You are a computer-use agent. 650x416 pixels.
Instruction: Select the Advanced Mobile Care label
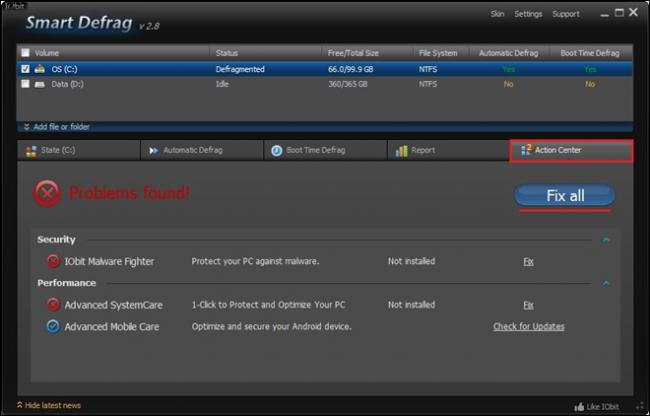click(112, 327)
